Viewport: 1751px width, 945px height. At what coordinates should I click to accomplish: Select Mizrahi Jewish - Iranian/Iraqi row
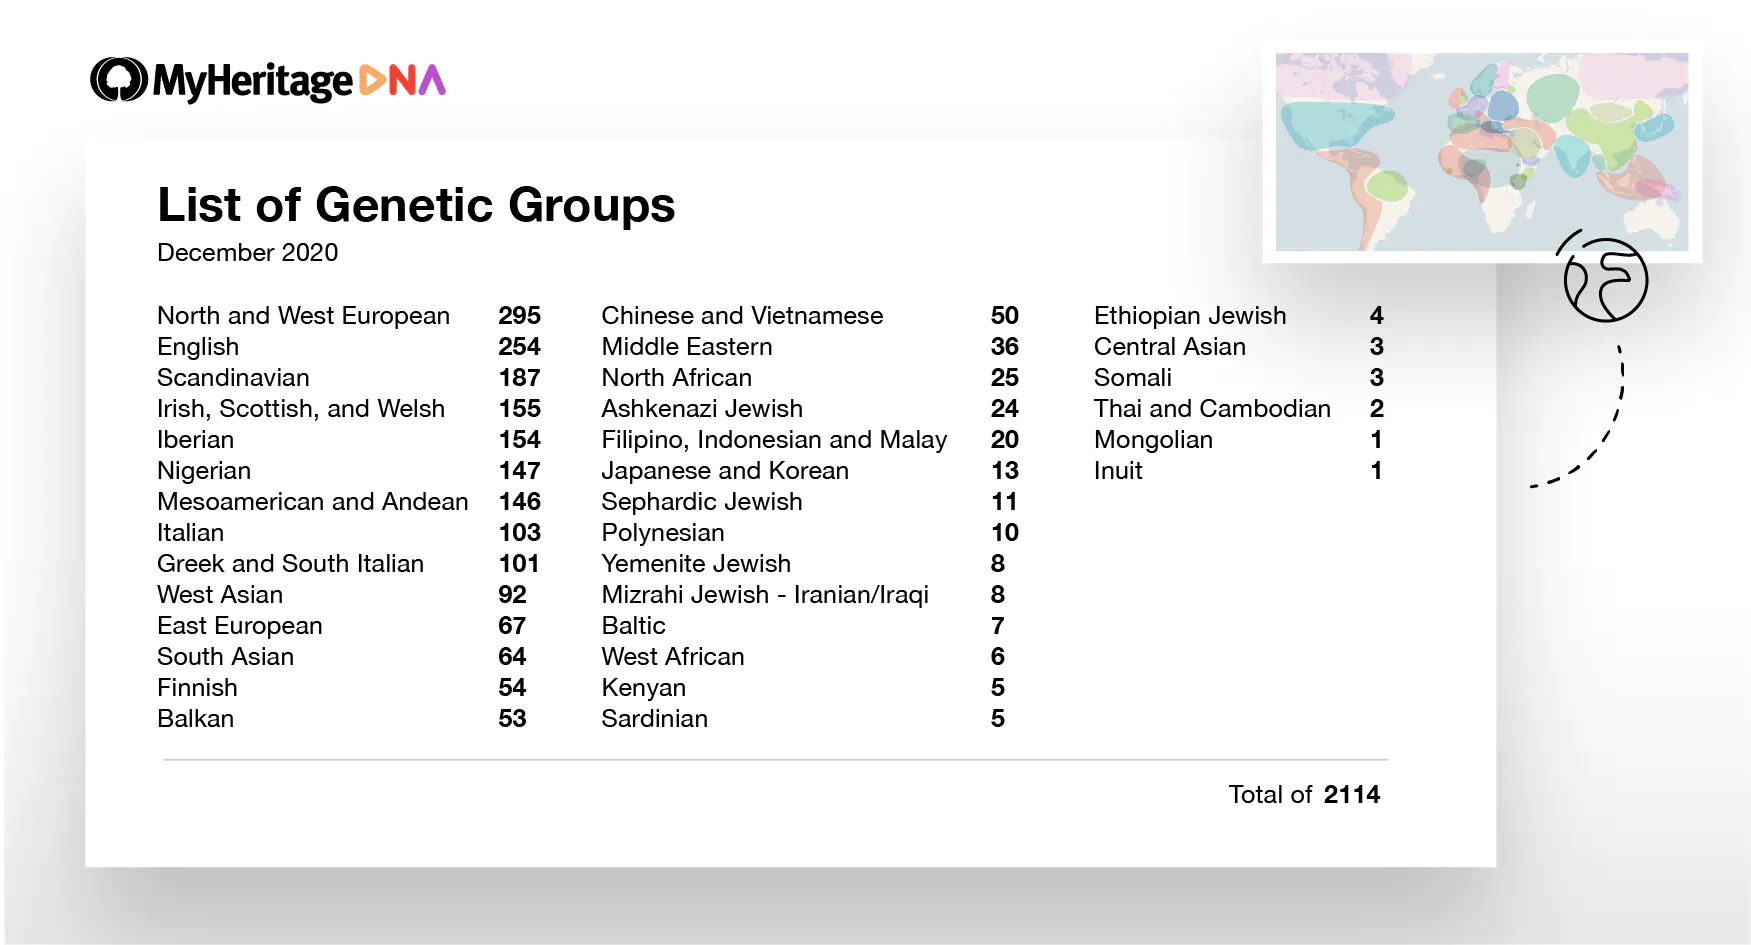[x=765, y=595]
